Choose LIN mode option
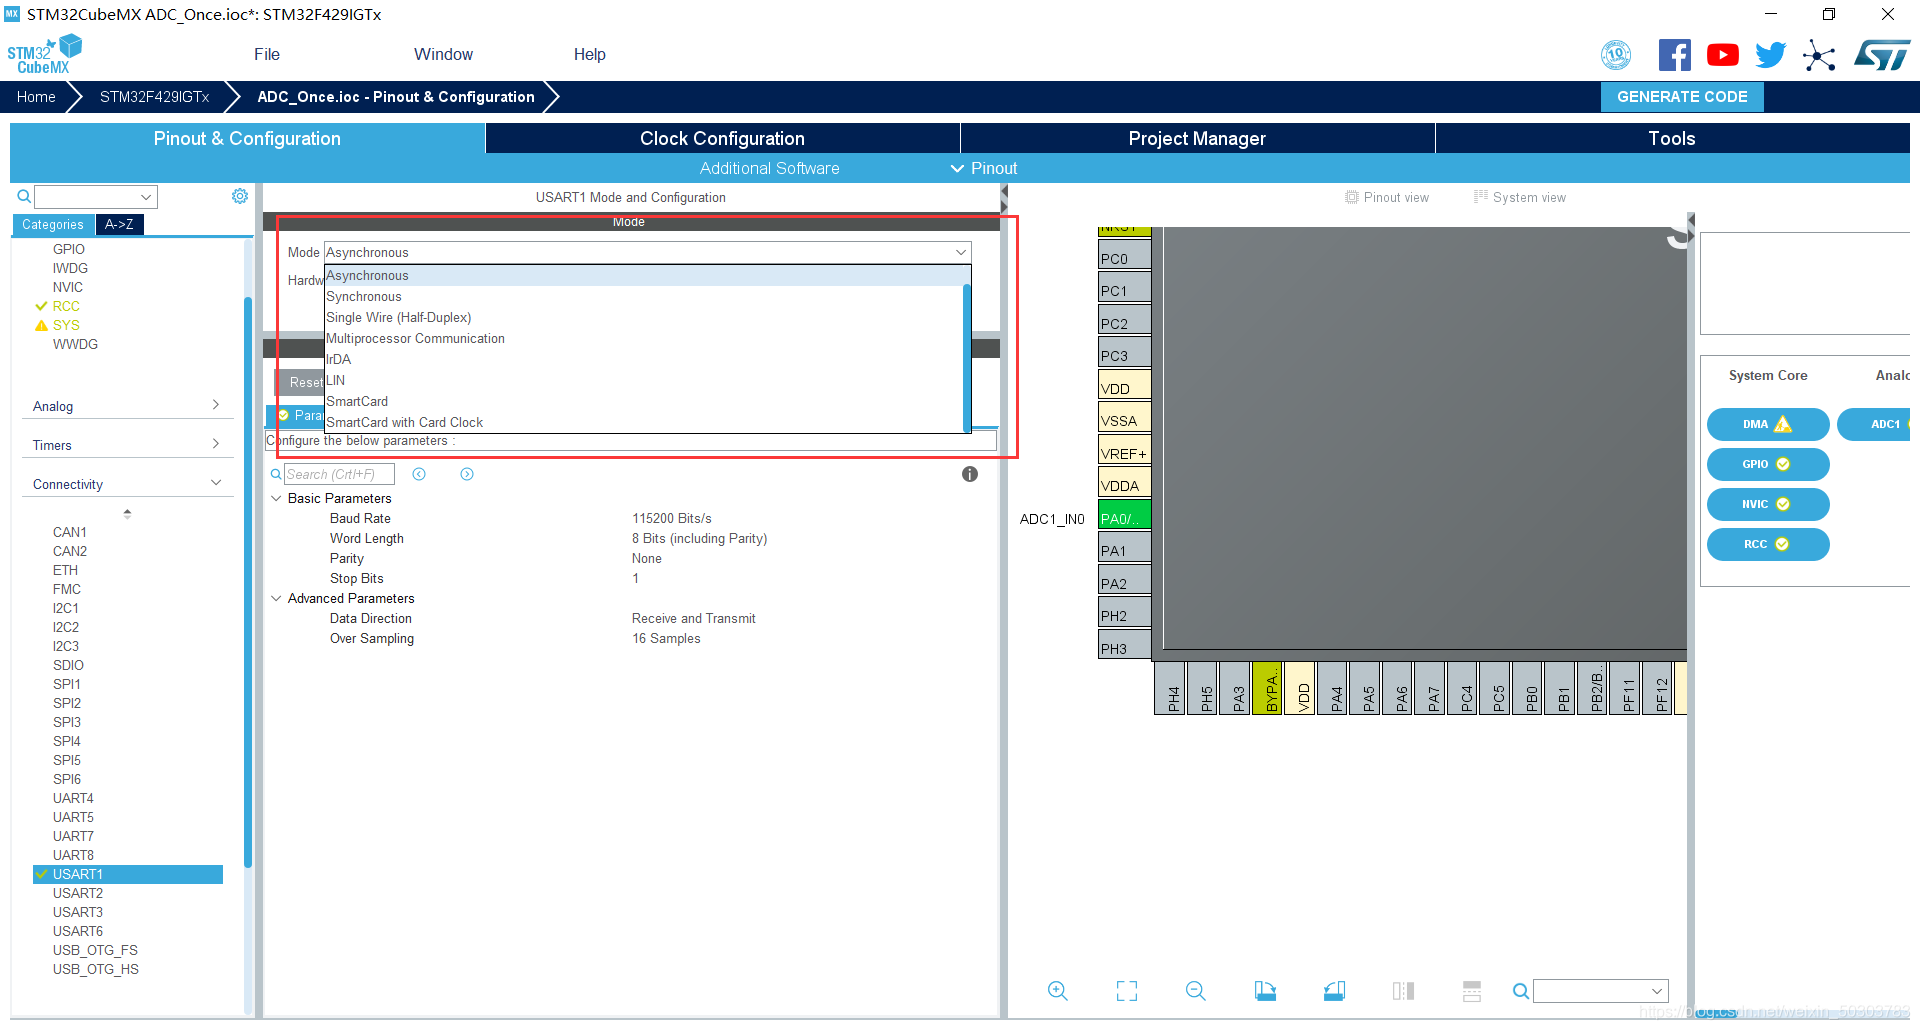 [644, 381]
